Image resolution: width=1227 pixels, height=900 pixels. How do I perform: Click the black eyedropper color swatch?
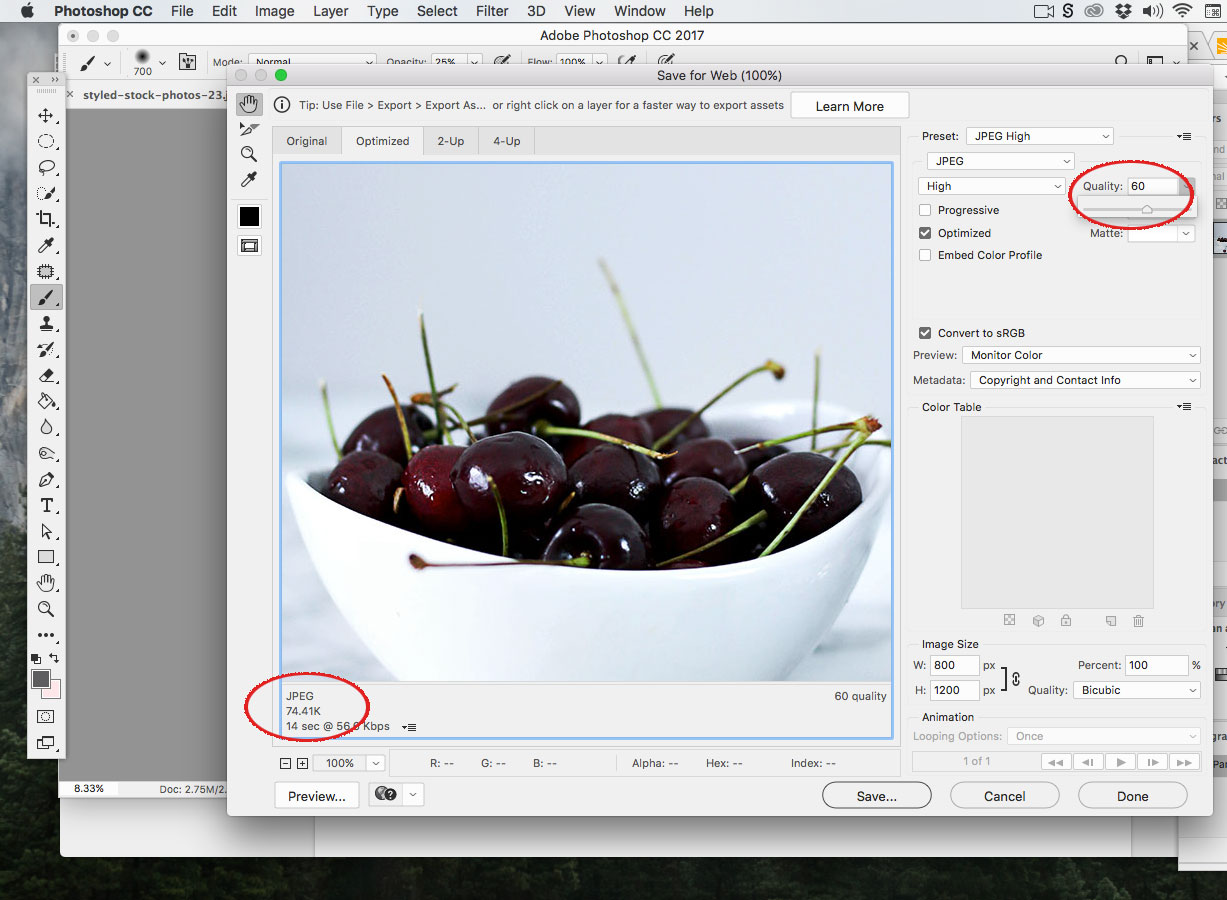pos(249,216)
